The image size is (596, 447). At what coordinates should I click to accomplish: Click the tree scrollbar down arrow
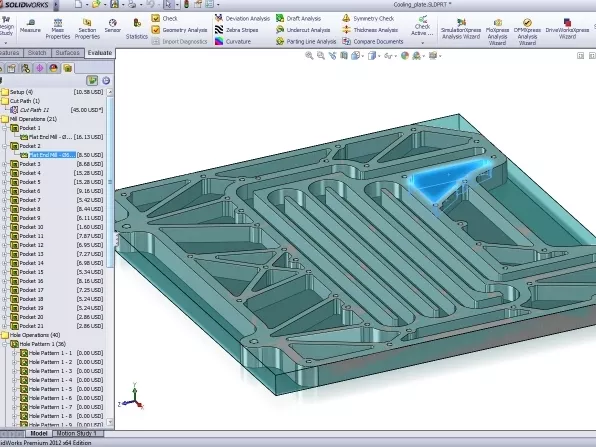[x=110, y=422]
